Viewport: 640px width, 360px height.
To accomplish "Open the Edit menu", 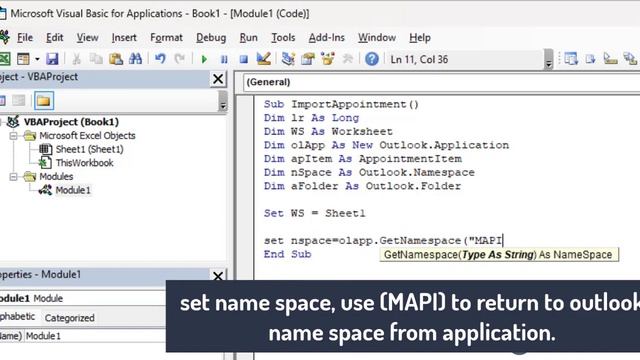I will pos(55,38).
